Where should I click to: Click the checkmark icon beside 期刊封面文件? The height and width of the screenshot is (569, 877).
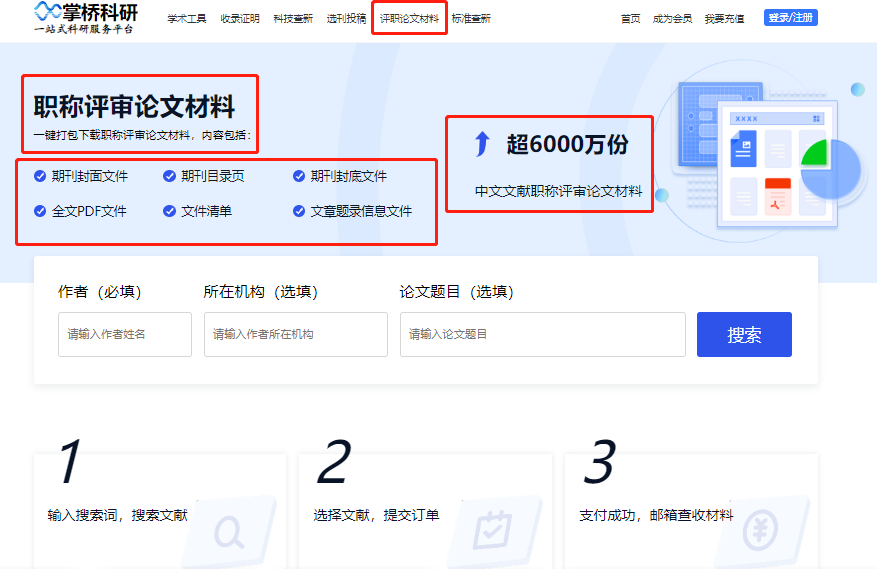click(40, 176)
